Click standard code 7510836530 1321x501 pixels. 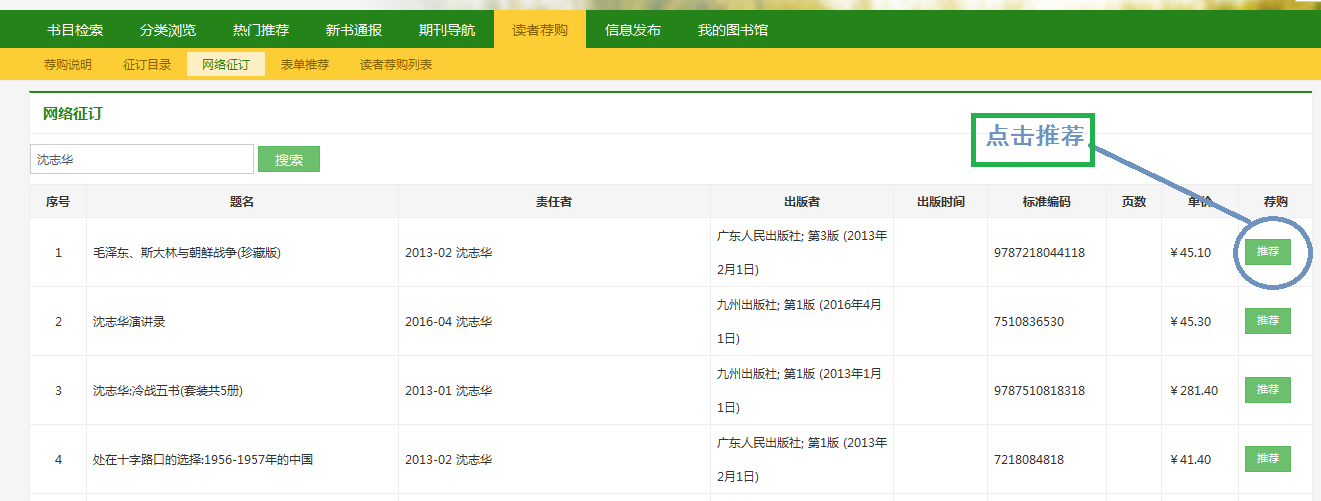(x=1029, y=322)
